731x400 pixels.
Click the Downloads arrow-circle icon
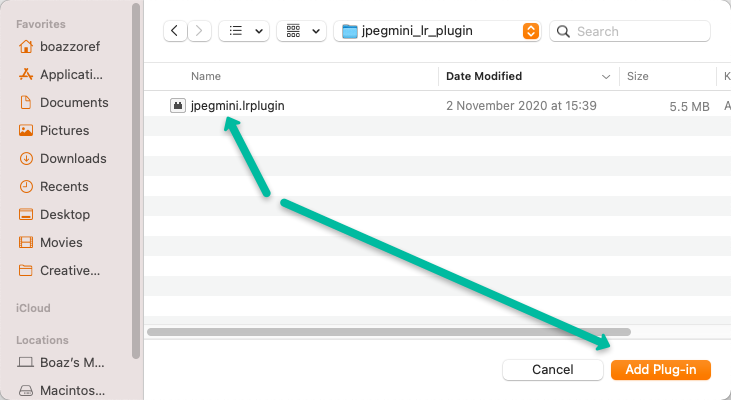[26, 159]
